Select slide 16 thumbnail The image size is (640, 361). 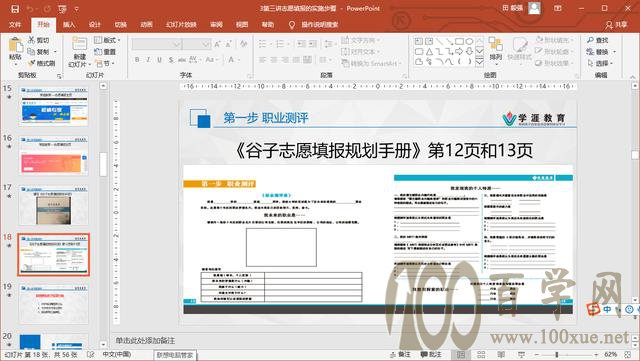pos(53,156)
